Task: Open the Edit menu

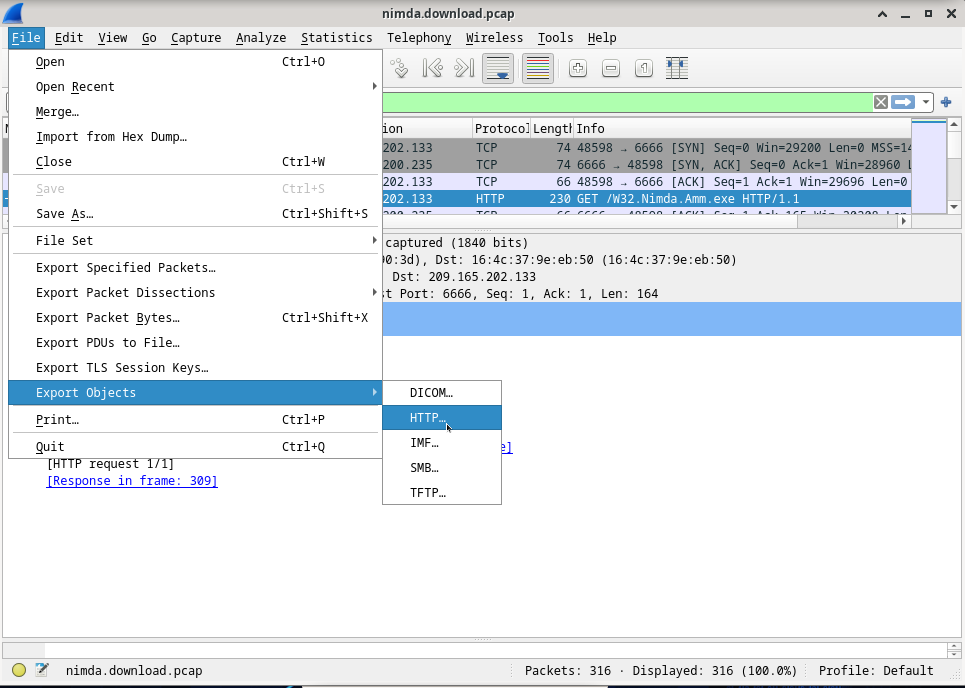Action: pyautogui.click(x=69, y=38)
